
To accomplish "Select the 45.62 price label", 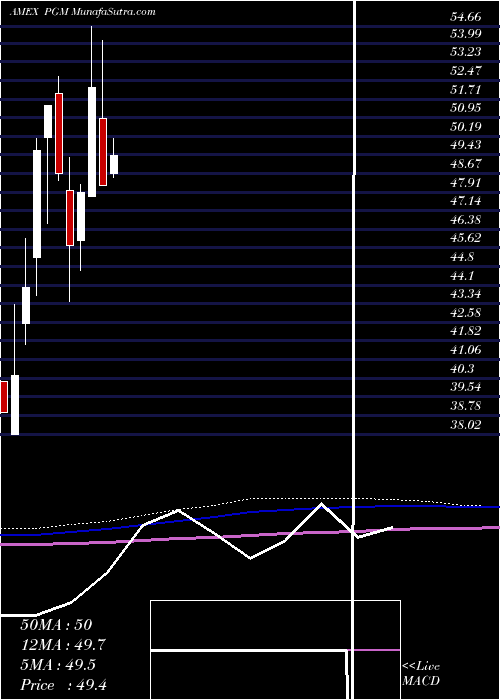I will [466, 238].
